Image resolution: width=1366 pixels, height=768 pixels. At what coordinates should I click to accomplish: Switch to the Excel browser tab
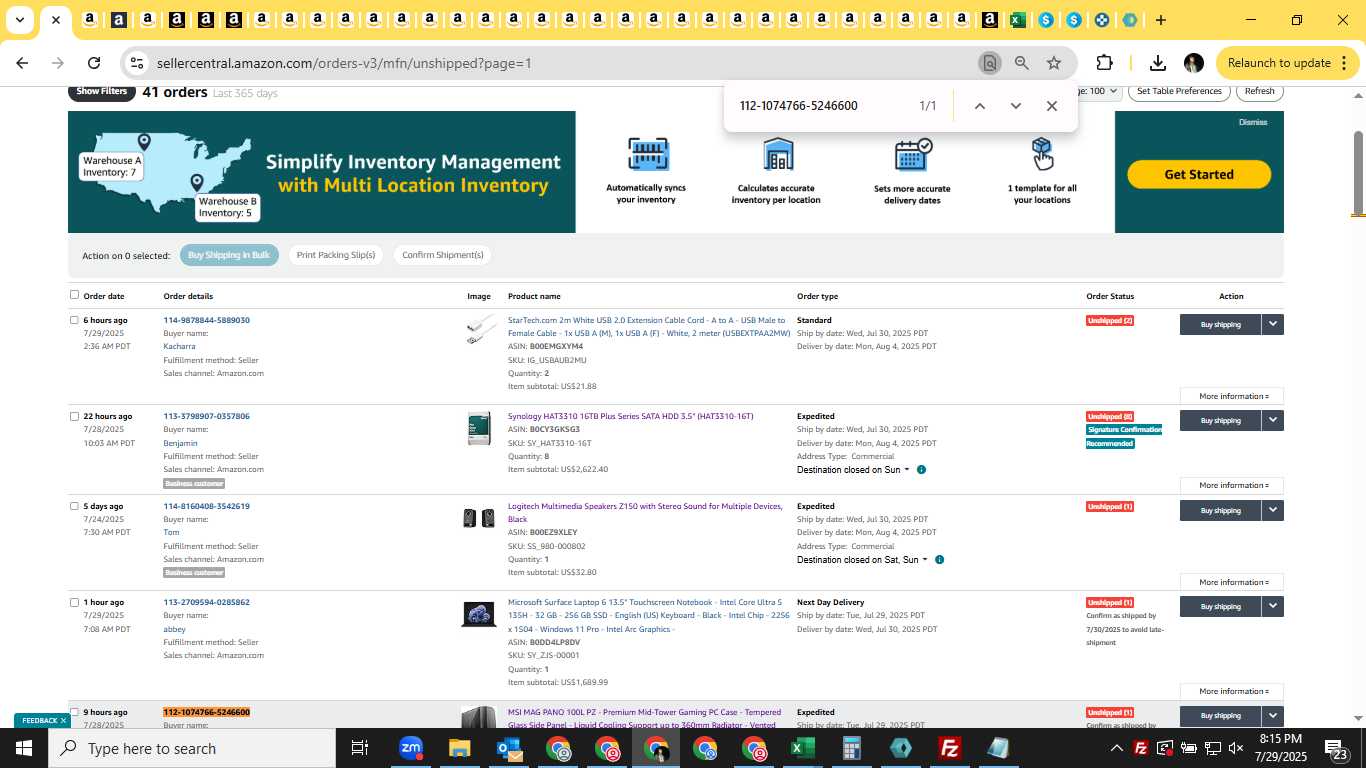pos(1017,20)
